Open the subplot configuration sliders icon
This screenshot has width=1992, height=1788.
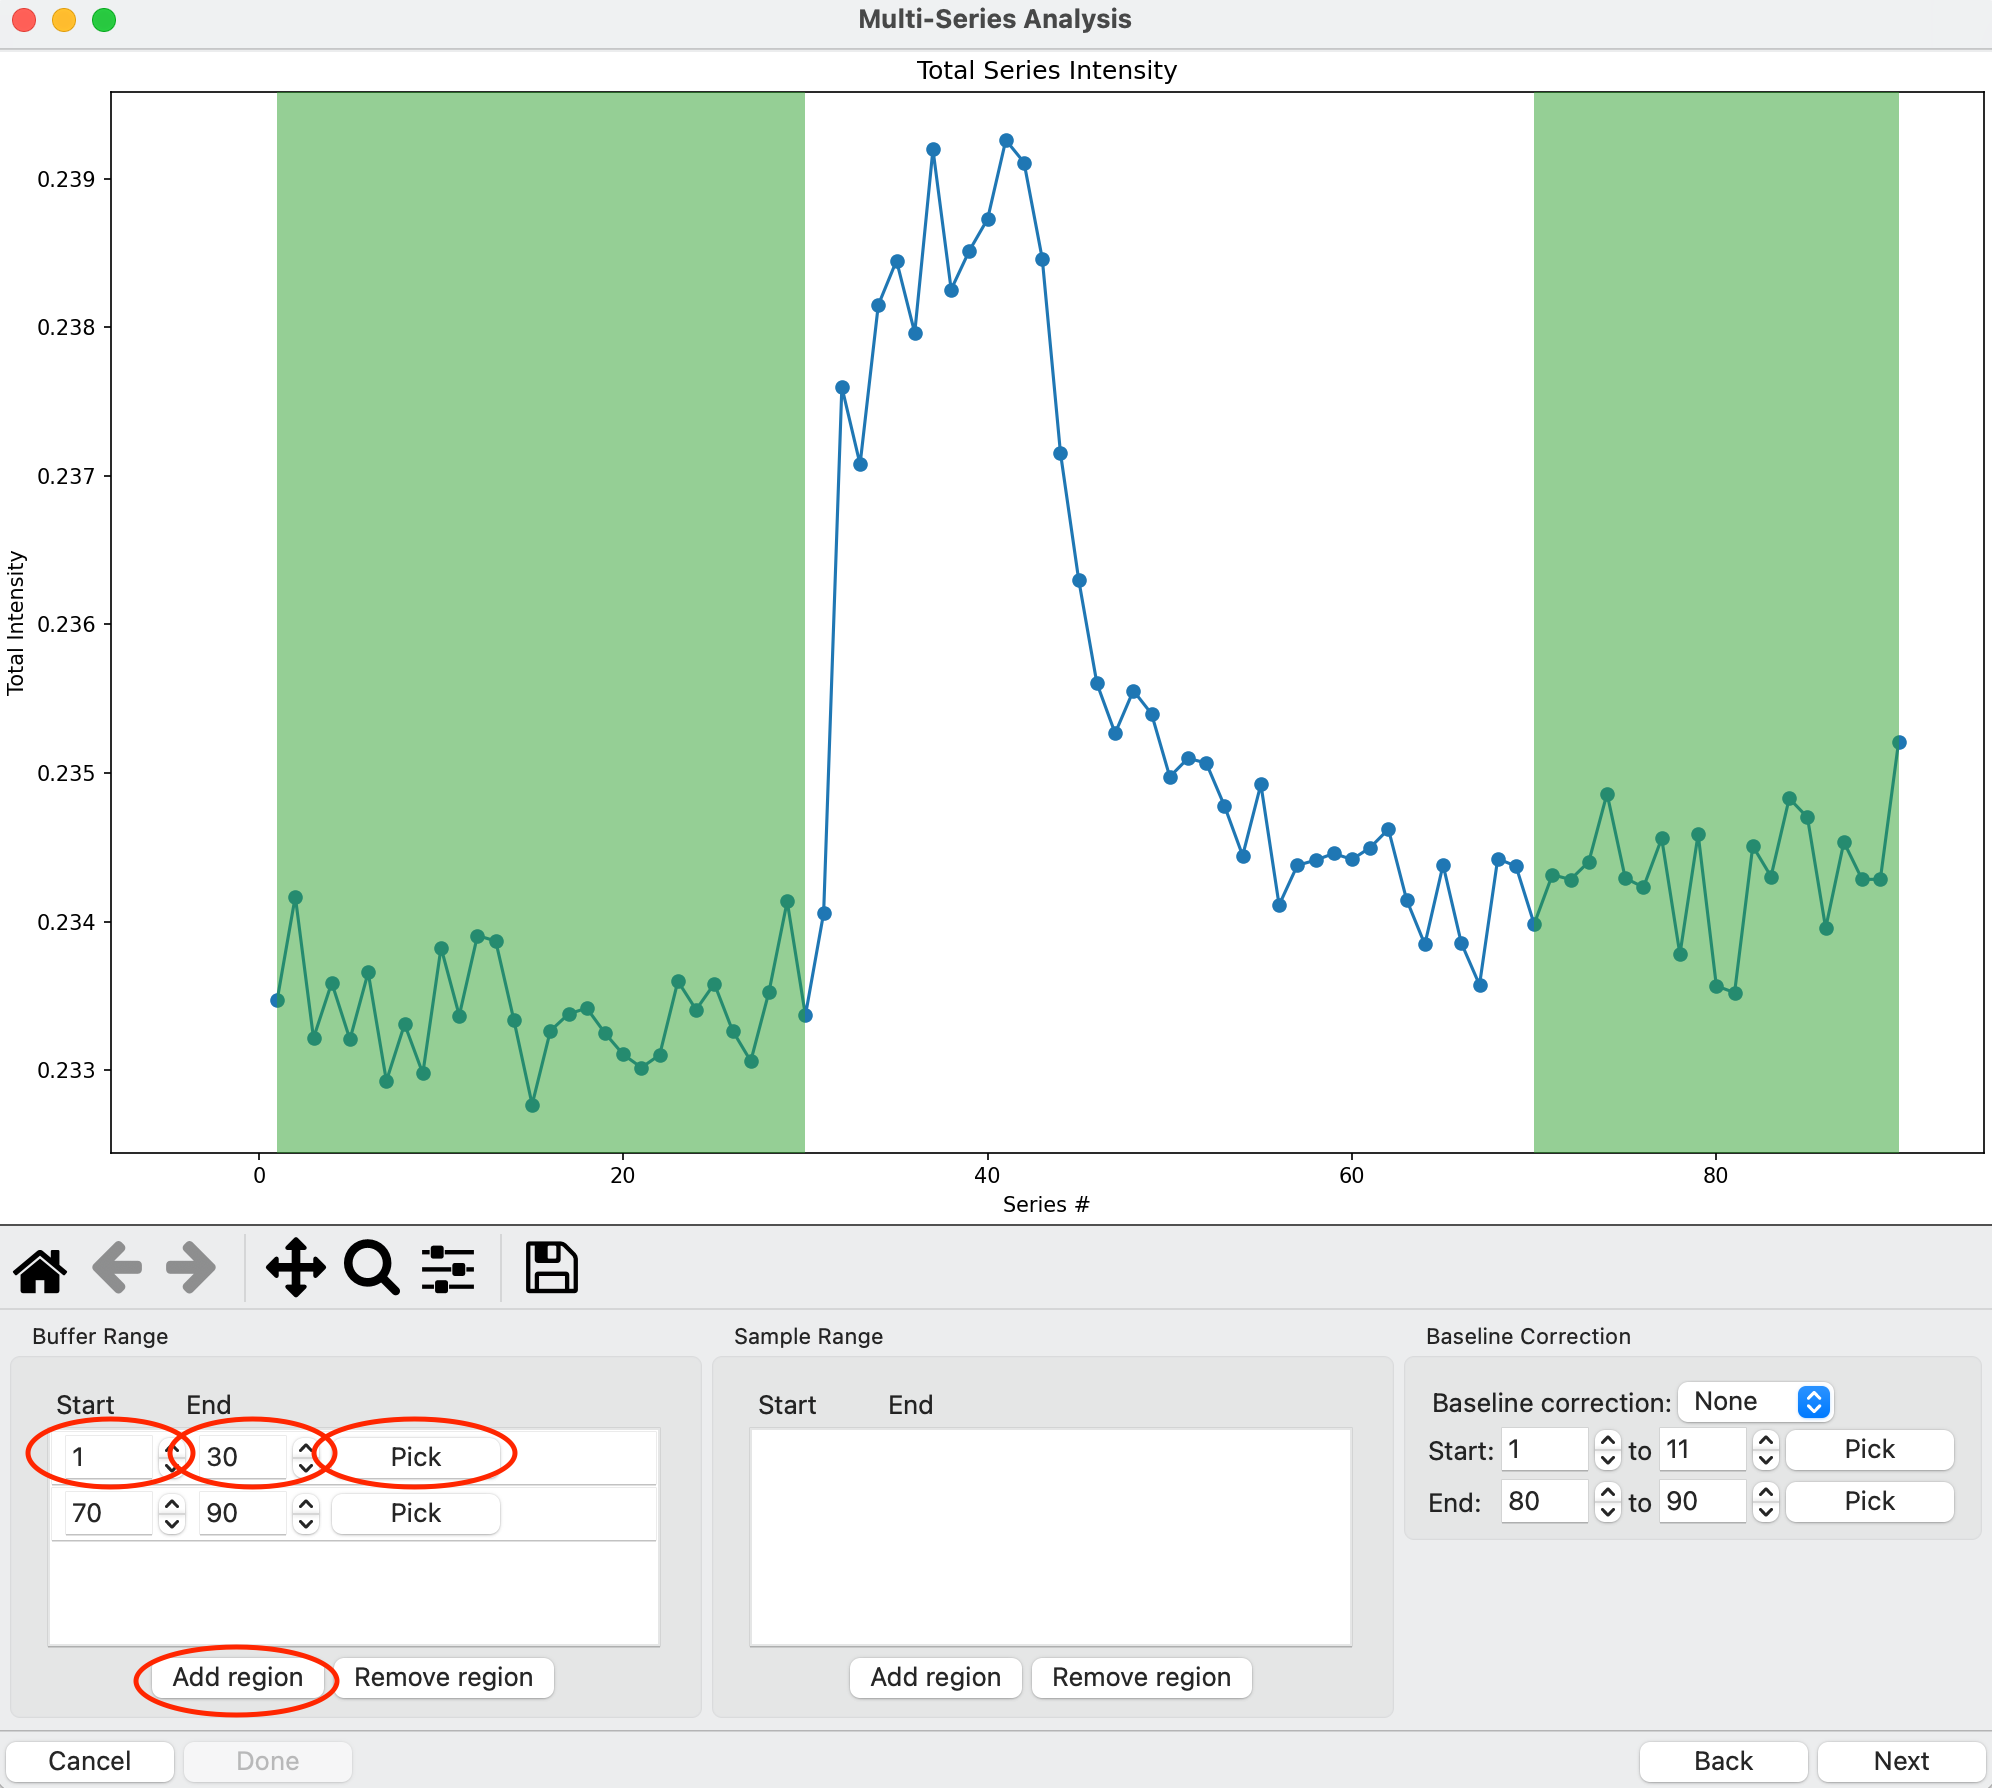(447, 1268)
